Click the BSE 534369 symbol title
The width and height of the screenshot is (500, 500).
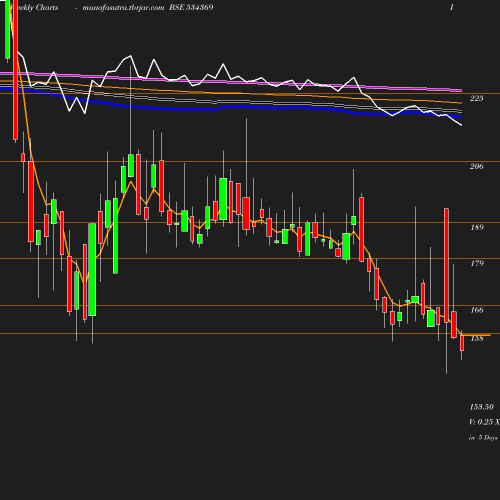(191, 7)
